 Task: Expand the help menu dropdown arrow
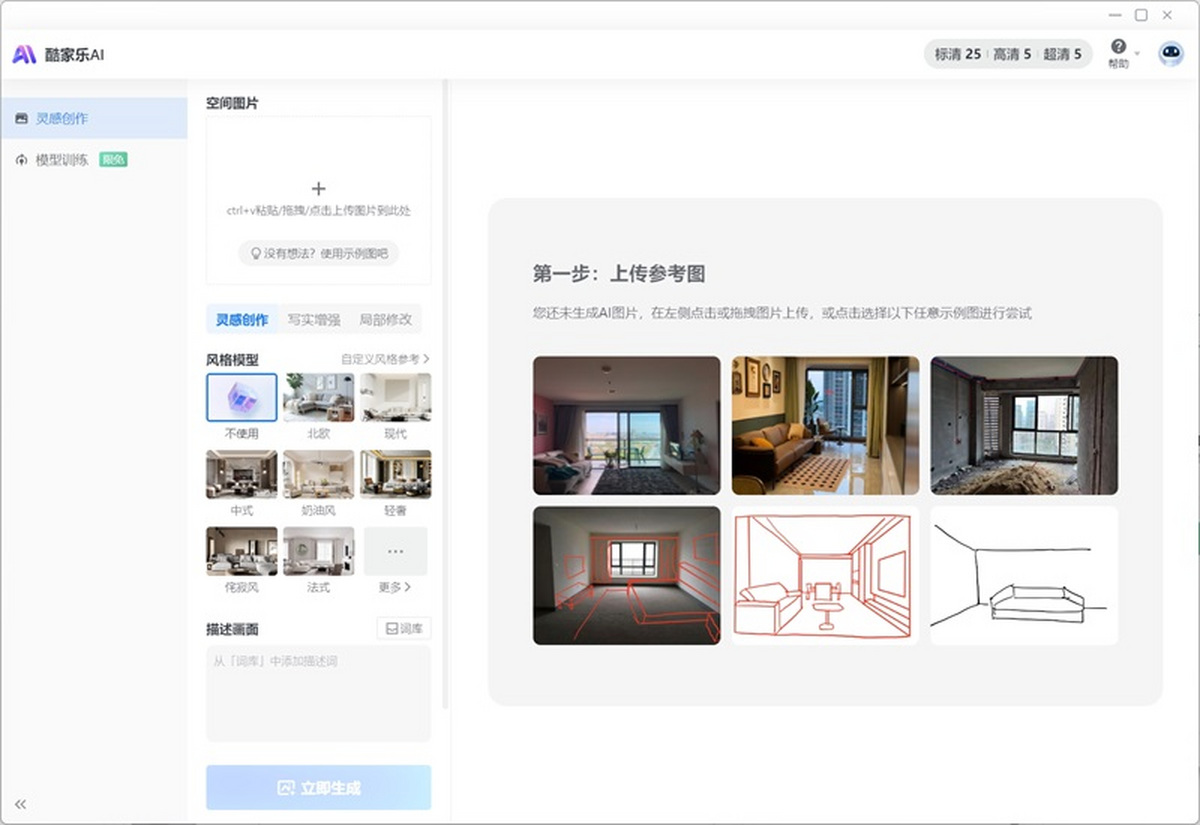pyautogui.click(x=1137, y=53)
